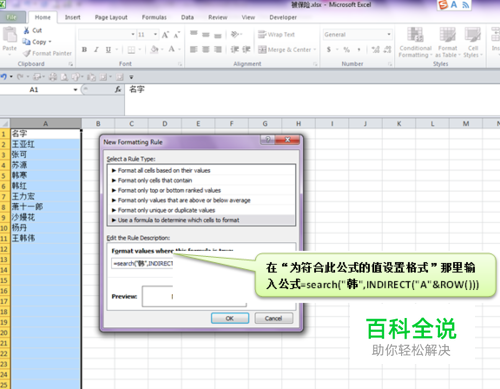The height and width of the screenshot is (389, 500).
Task: Click the Align Text Left icon
Action: [x=194, y=50]
